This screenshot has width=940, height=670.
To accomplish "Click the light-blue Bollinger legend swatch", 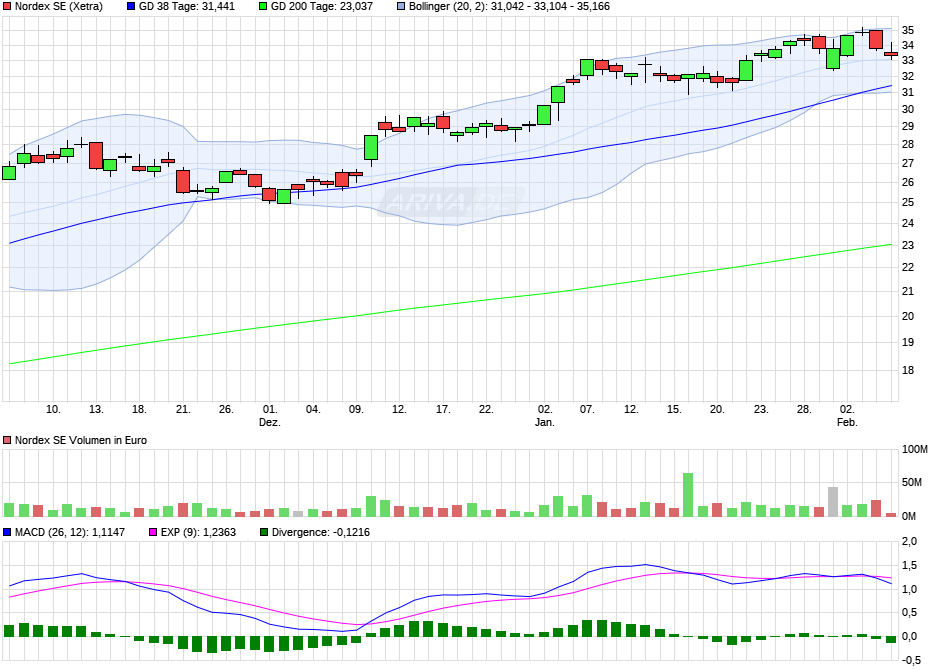I will tap(401, 7).
